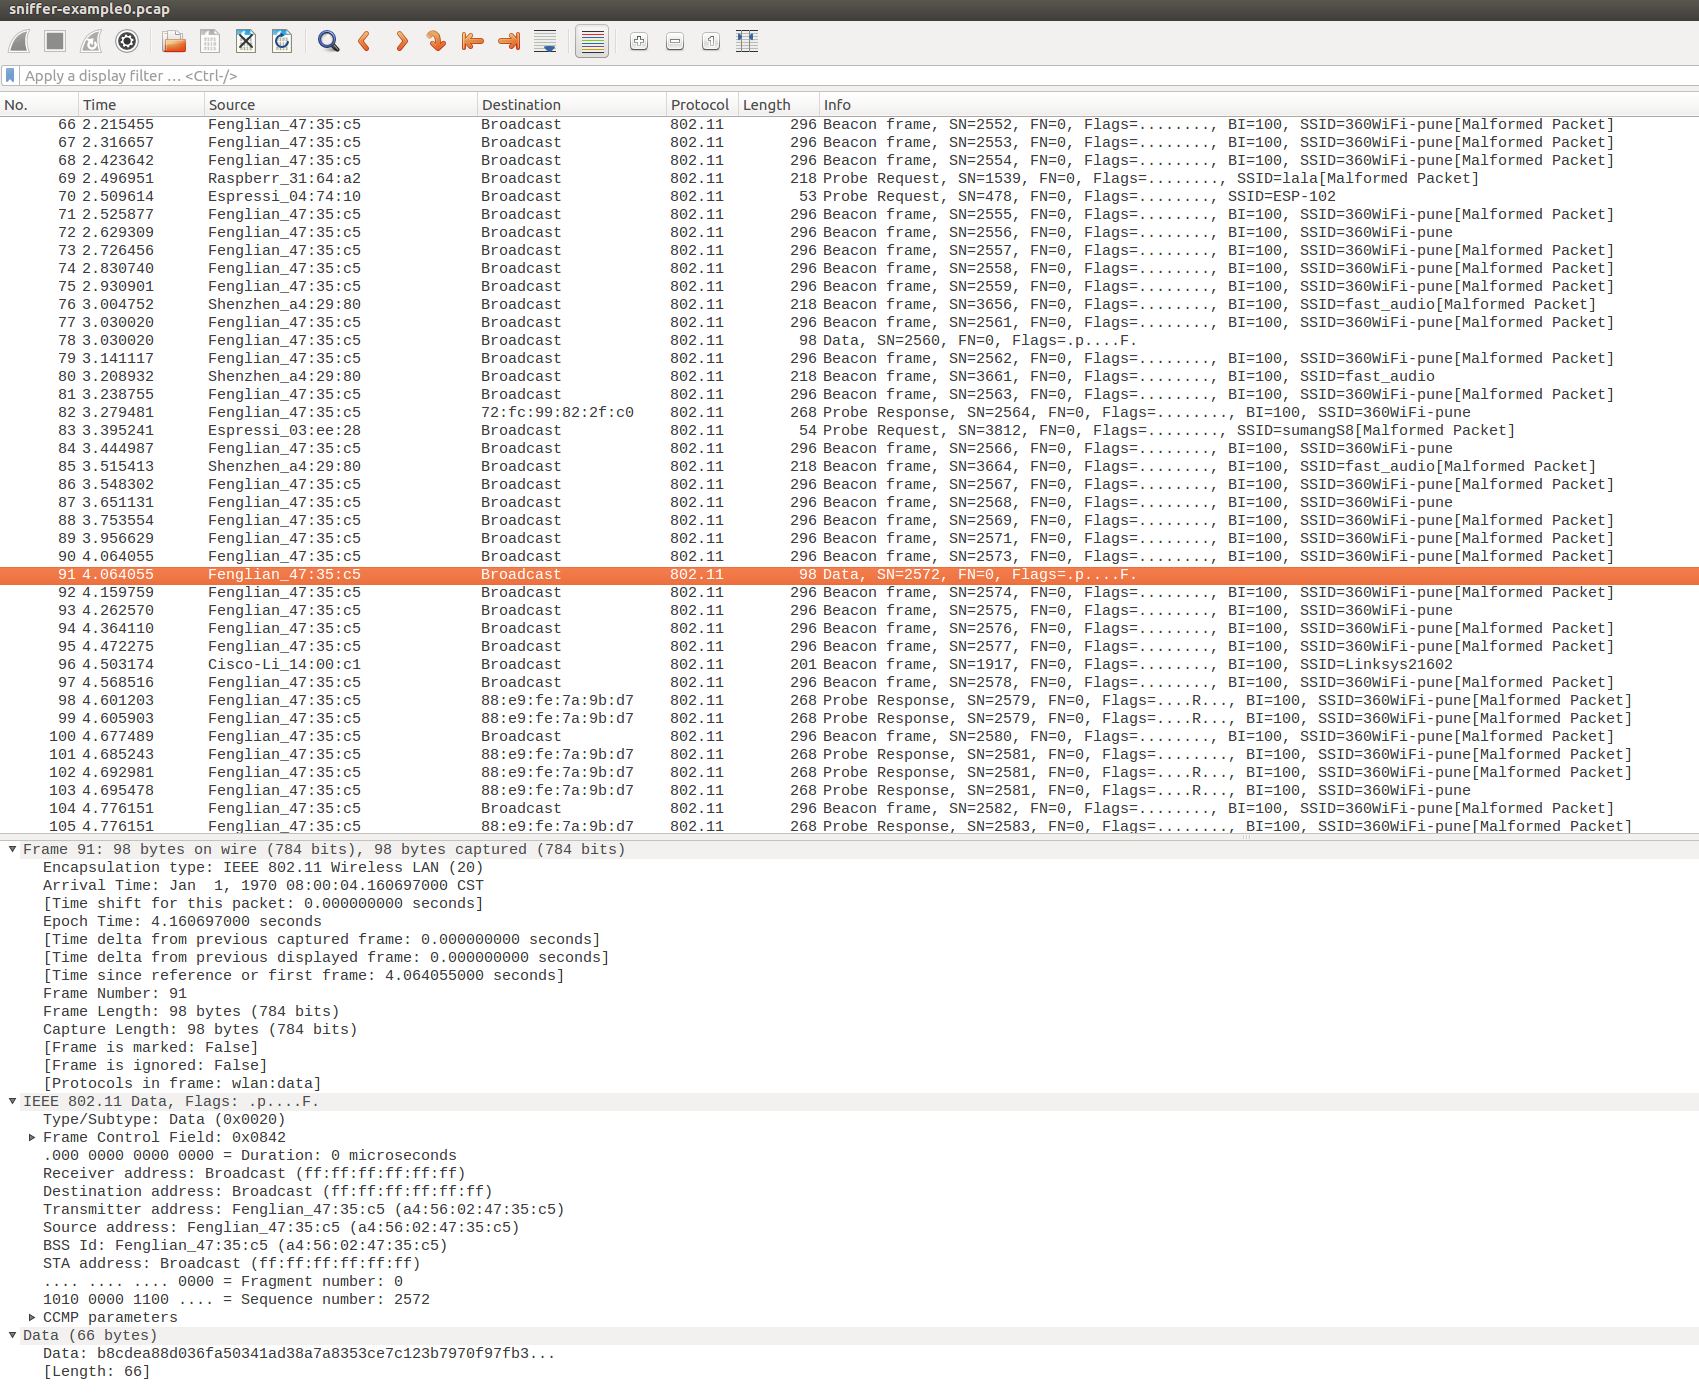1699x1394 pixels.
Task: Click the Start capture shark fin icon
Action: pos(19,41)
